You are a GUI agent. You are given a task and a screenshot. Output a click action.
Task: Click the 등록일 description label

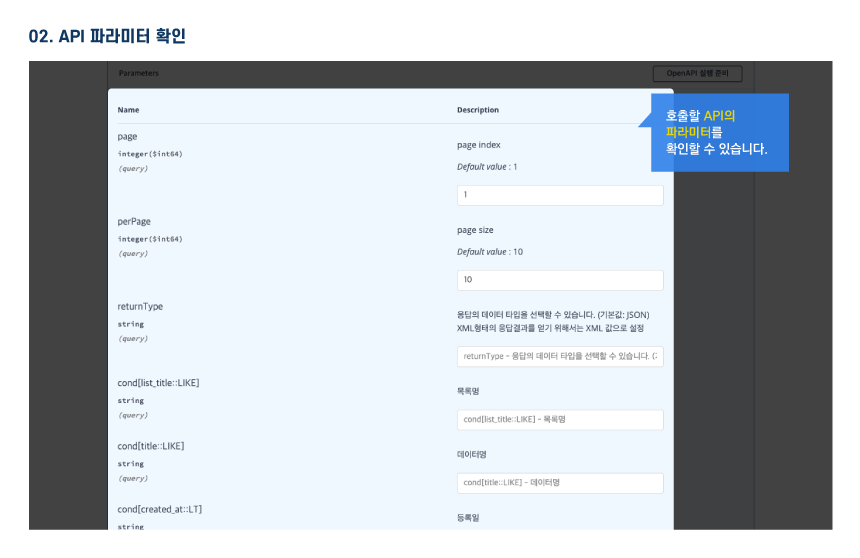click(470, 518)
